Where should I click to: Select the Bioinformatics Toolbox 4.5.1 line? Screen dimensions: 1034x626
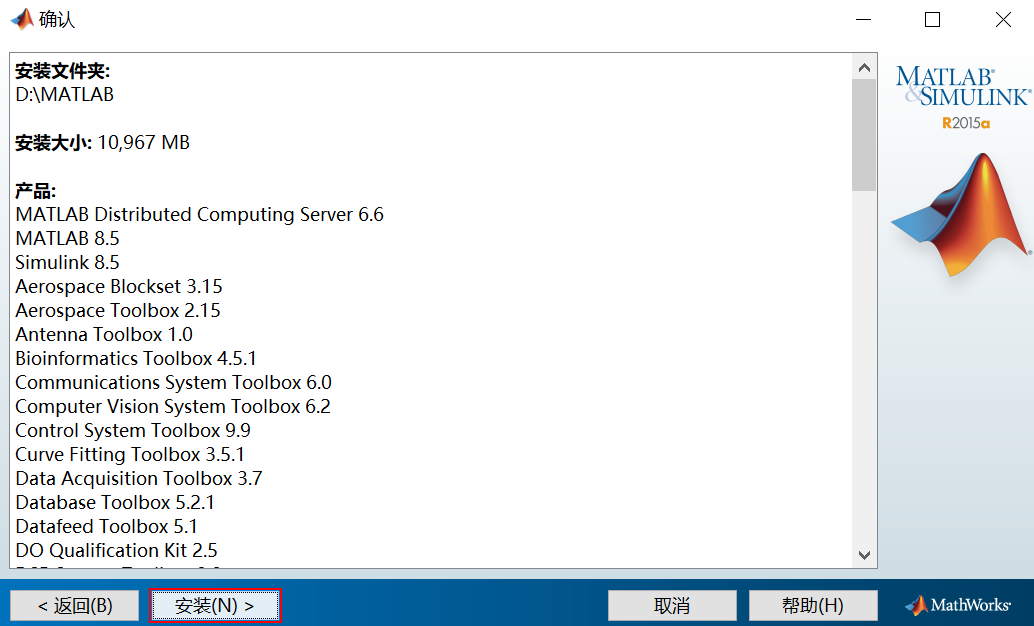pos(136,358)
